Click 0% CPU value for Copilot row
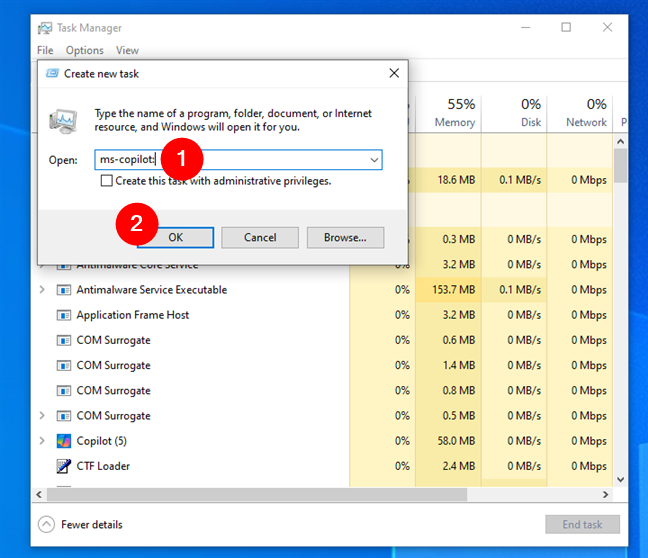The height and width of the screenshot is (558, 648). (402, 441)
